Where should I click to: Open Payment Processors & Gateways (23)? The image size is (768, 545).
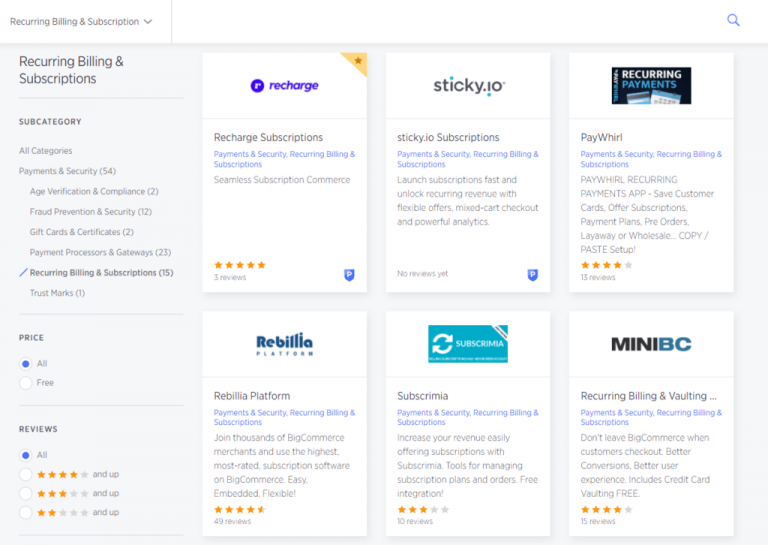click(x=100, y=252)
